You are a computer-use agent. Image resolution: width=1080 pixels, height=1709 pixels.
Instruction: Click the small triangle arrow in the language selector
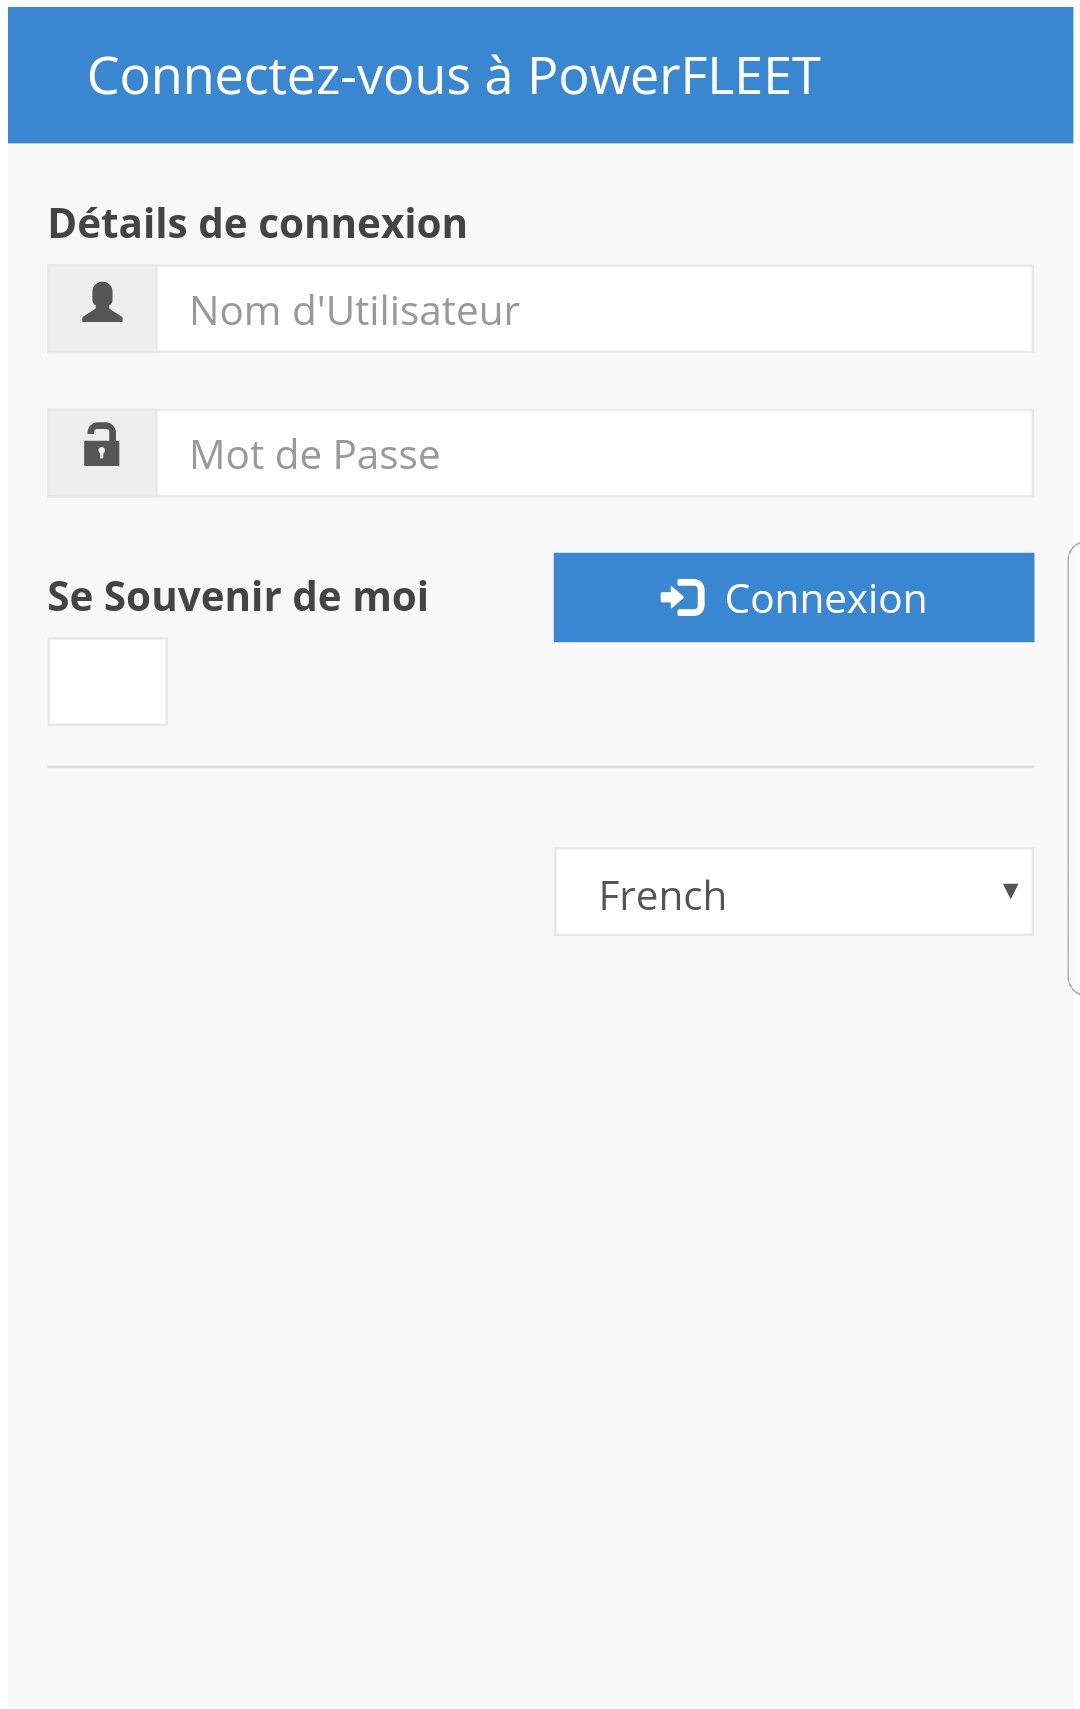[x=1010, y=891]
